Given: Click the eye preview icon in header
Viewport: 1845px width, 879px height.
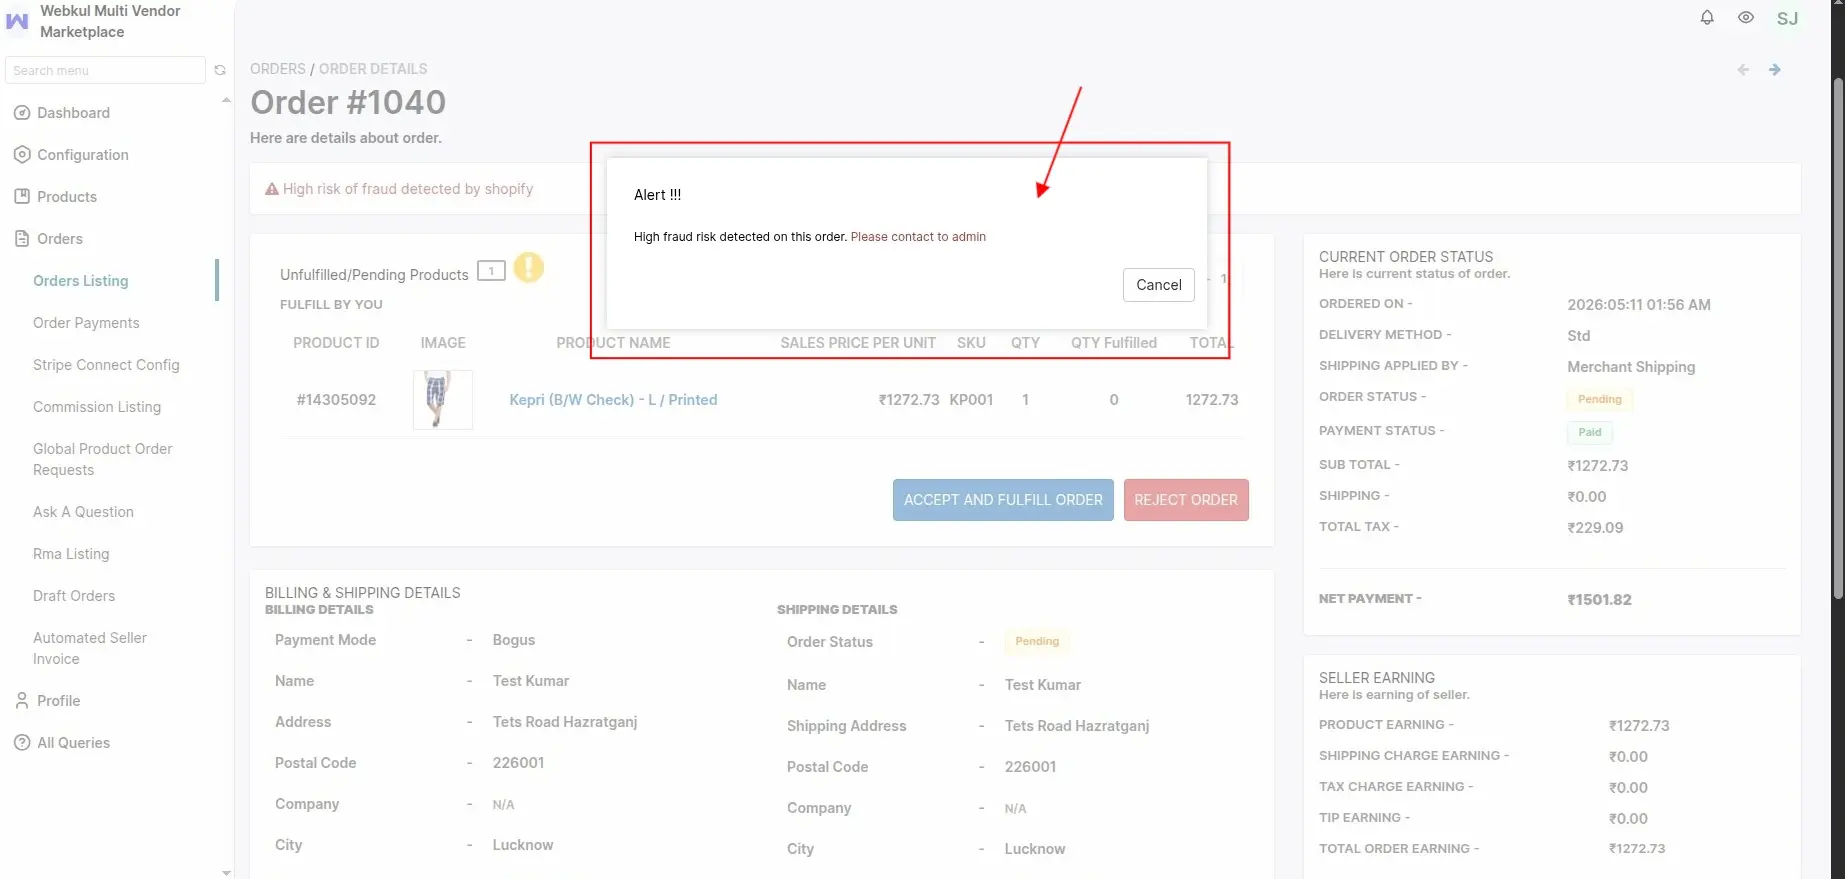Looking at the screenshot, I should [x=1746, y=17].
